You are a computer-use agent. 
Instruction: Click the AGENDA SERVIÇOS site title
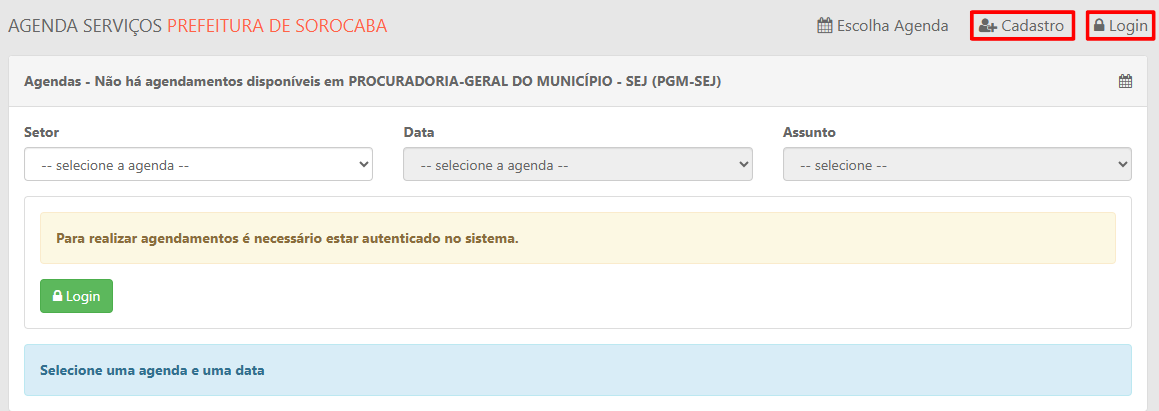(x=85, y=26)
